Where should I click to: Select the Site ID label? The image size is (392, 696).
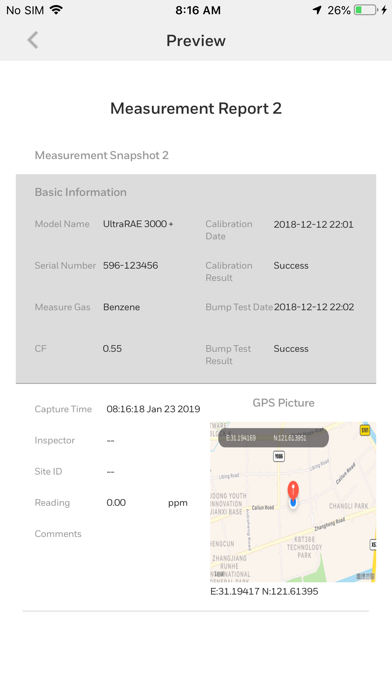pyautogui.click(x=48, y=471)
